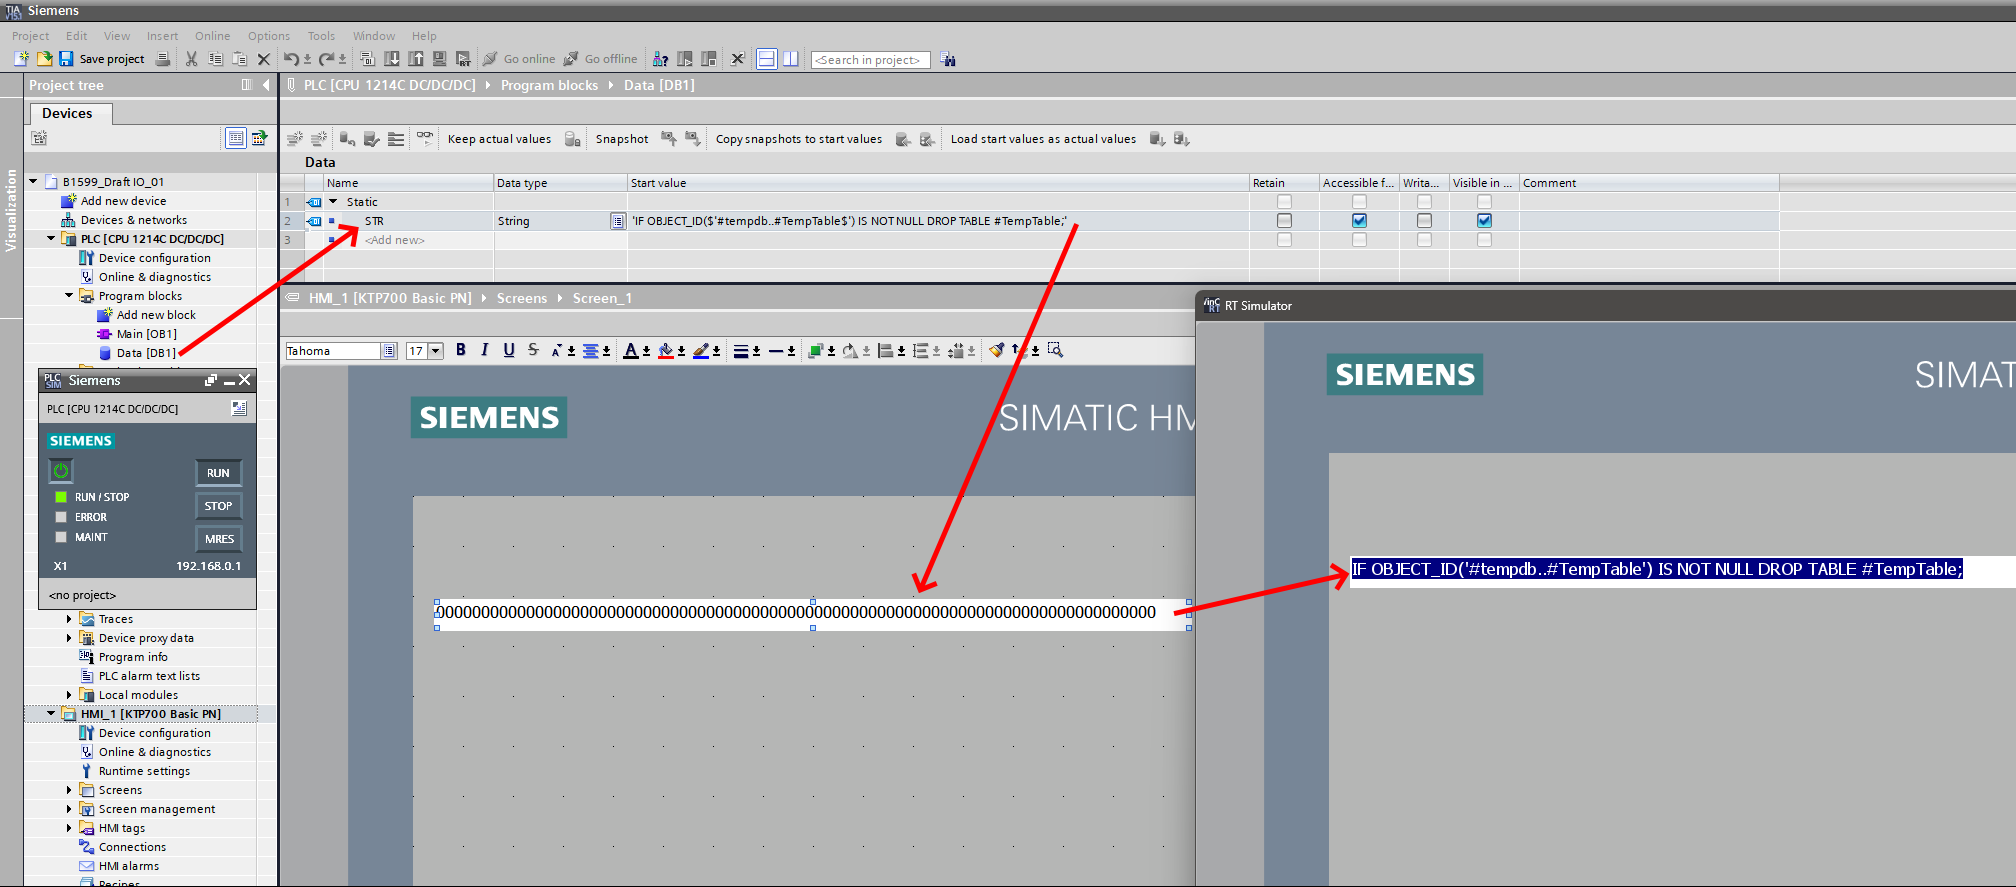Open the font size dropdown

click(x=436, y=351)
